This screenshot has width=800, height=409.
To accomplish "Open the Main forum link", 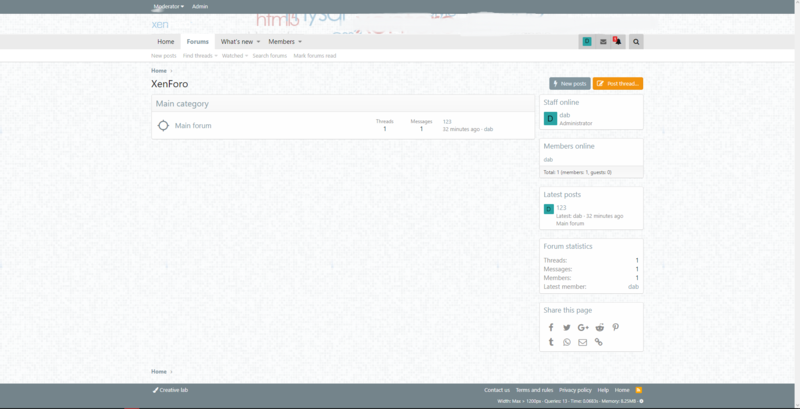I will coord(193,125).
